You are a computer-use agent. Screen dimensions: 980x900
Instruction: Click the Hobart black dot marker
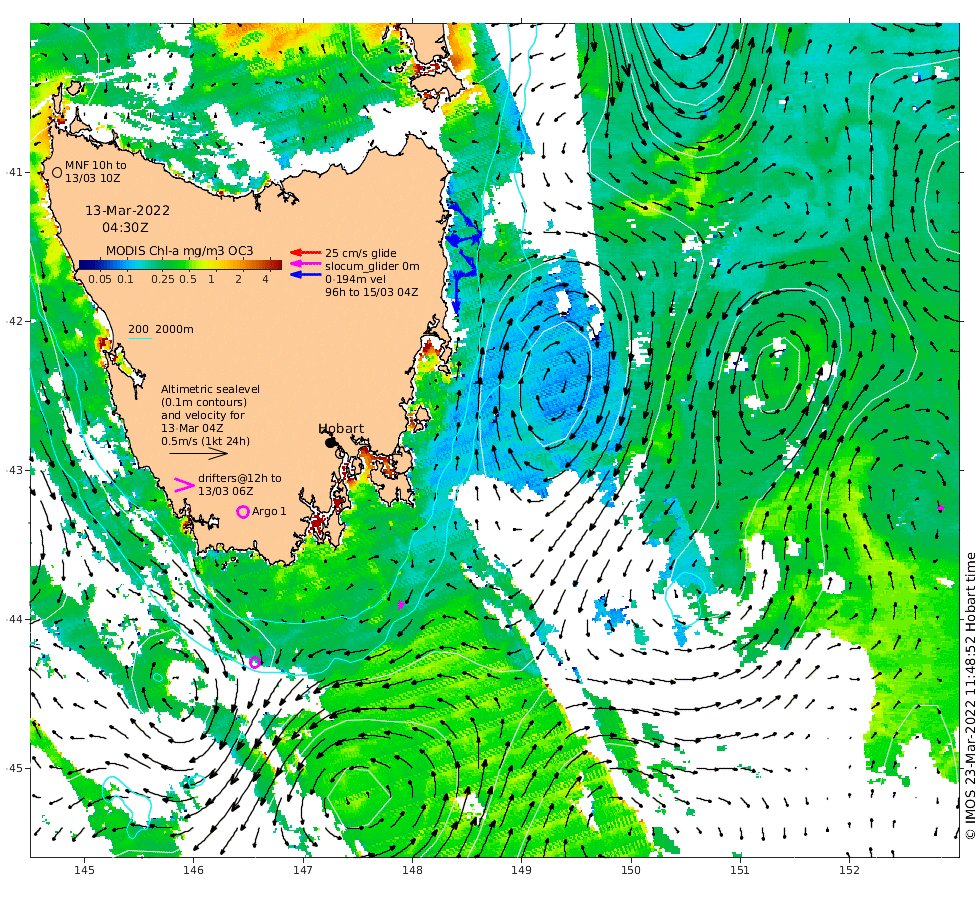[x=331, y=442]
